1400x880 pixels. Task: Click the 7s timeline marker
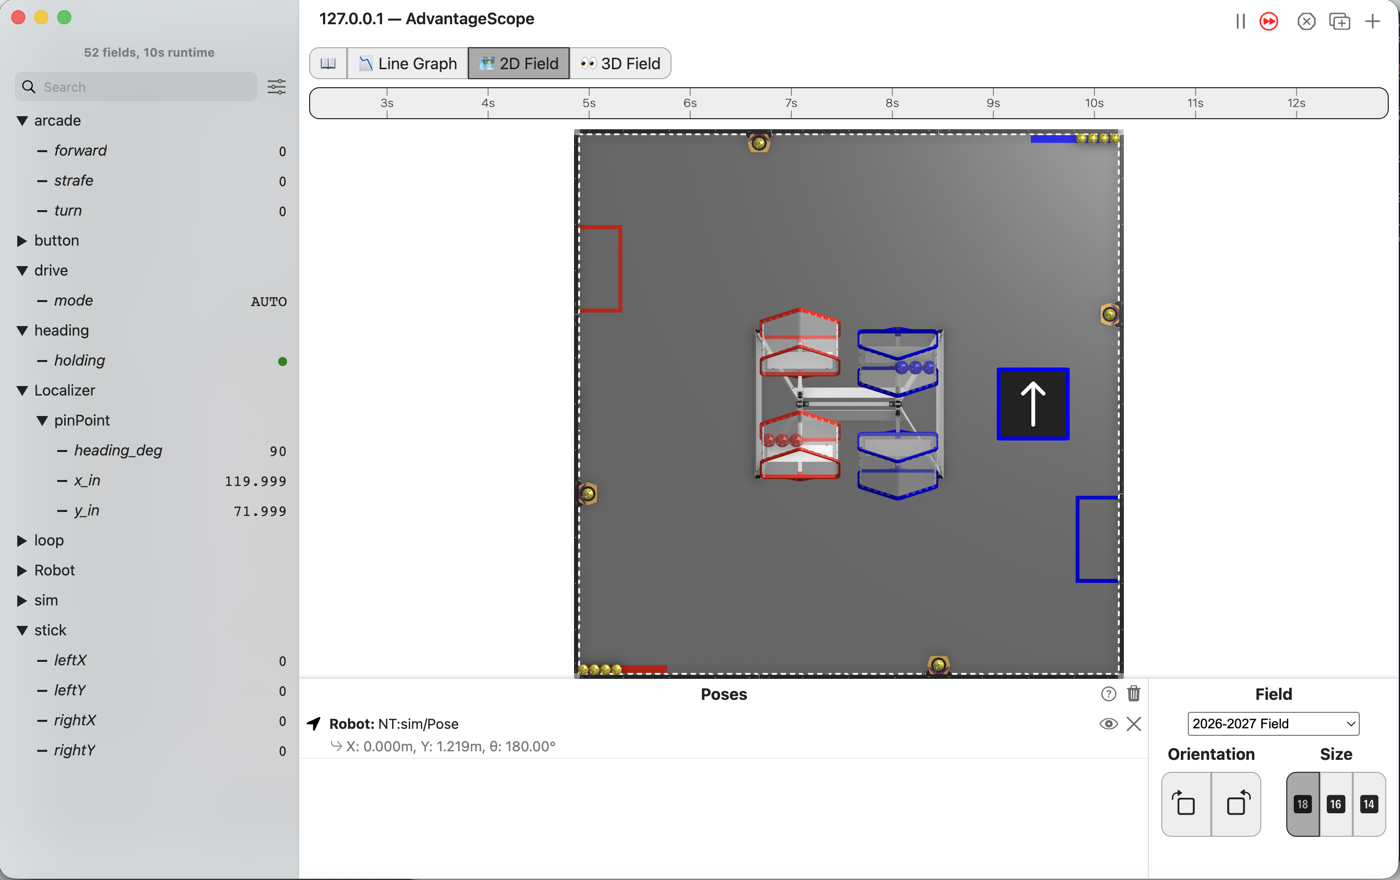coord(791,103)
